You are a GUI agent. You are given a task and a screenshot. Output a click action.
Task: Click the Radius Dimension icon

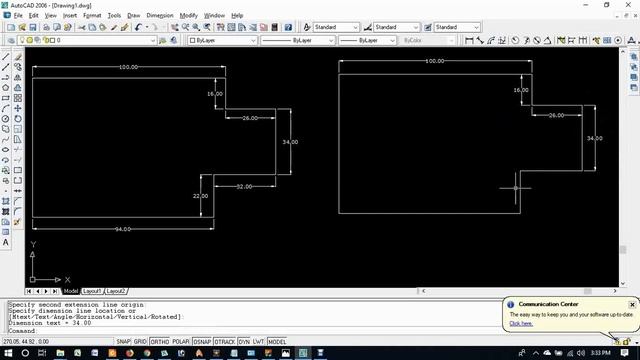point(516,40)
